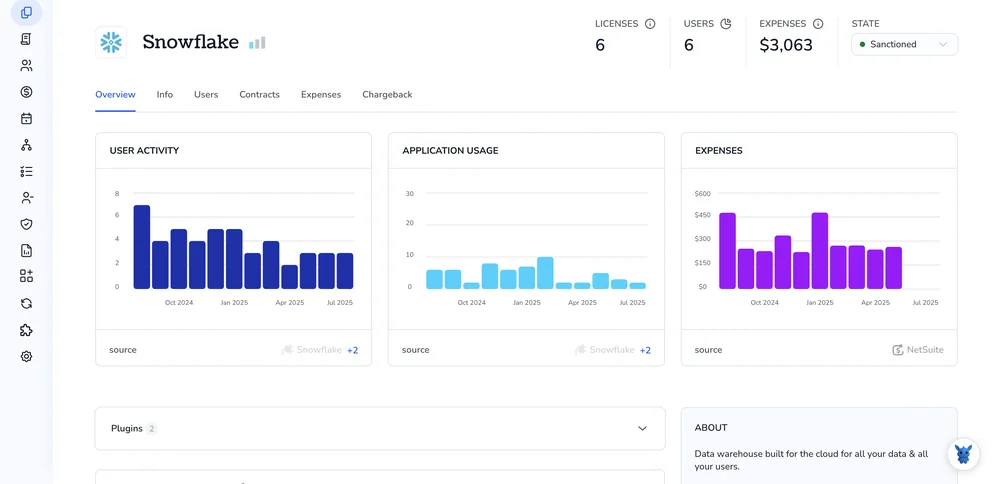This screenshot has height=484, width=1000.
Task: Click the Data warehouse description text
Action: point(811,460)
